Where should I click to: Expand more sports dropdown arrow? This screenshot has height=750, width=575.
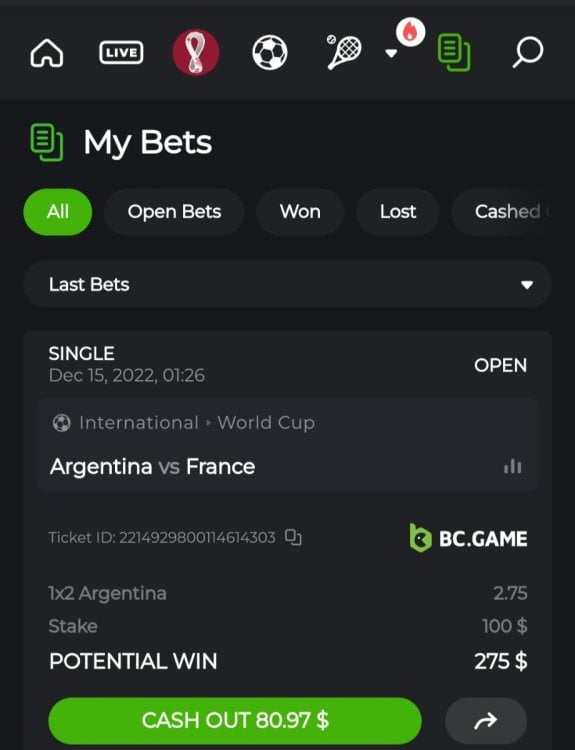coord(391,53)
